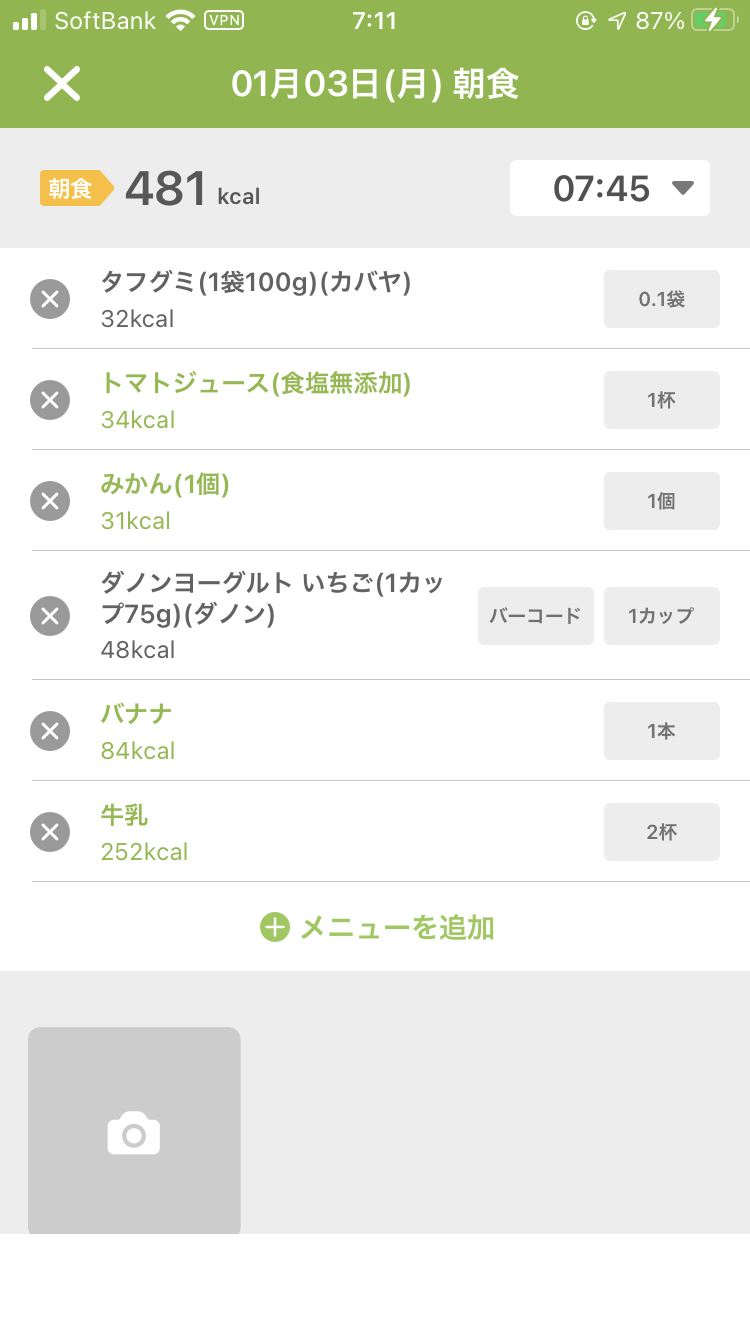Screen dimensions: 750x1334
Task: Edit the 1個 quantity for みかん
Action: (x=661, y=501)
